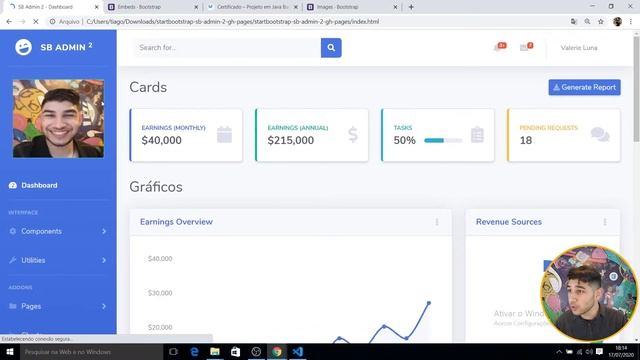Viewport: 640px width, 360px height.
Task: Open Microsoft Store from the taskbar
Action: coord(236,351)
